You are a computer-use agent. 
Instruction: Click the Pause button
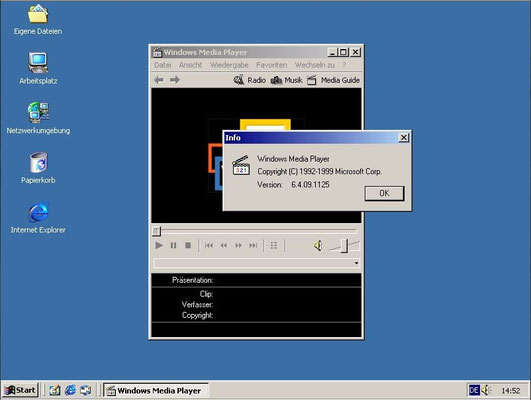(173, 245)
